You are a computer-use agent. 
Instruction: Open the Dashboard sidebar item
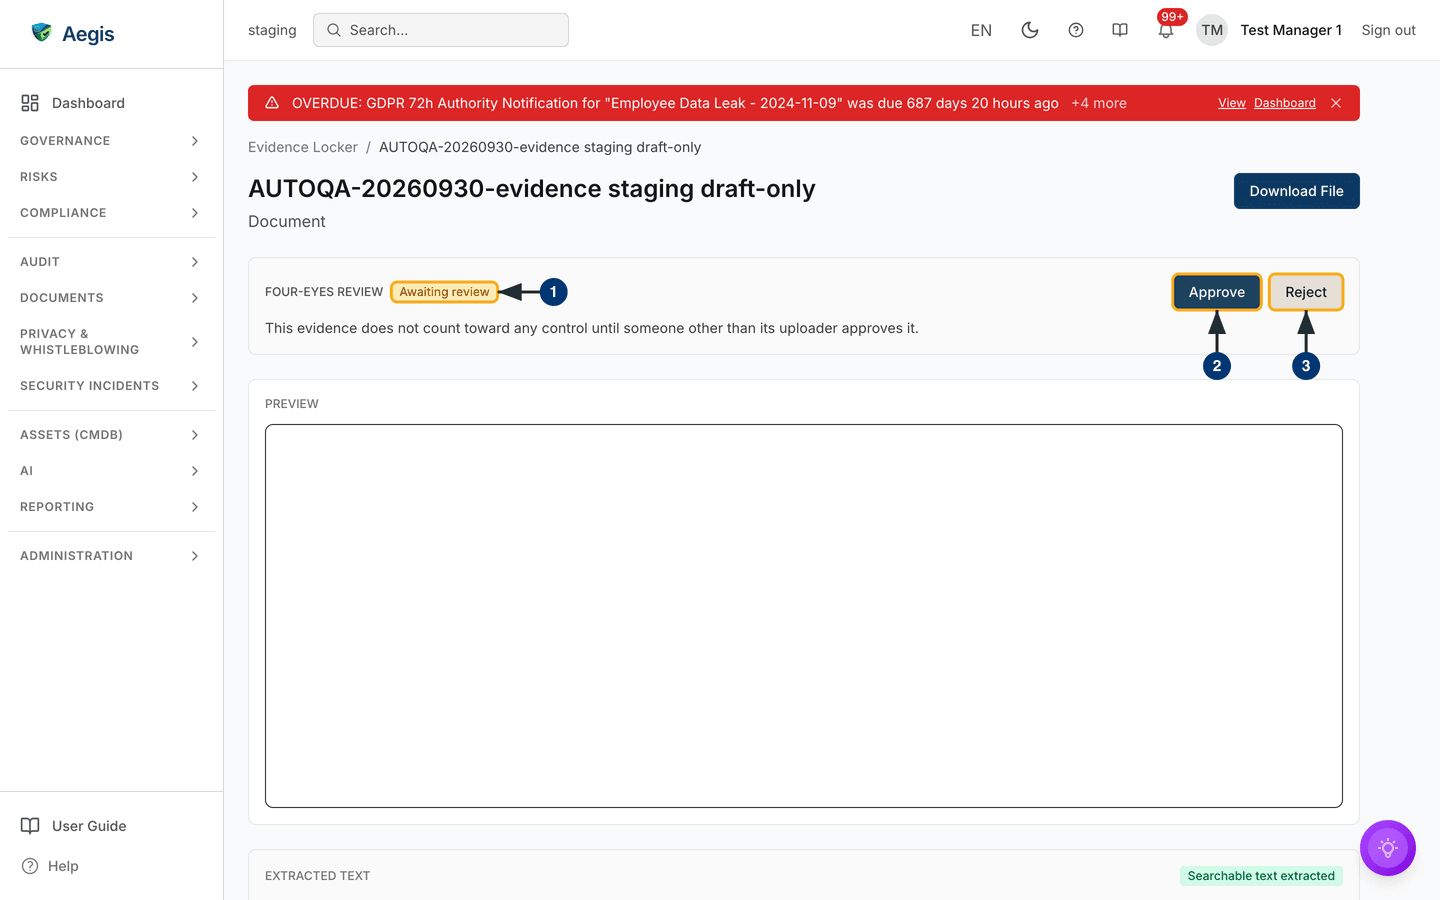pos(111,103)
